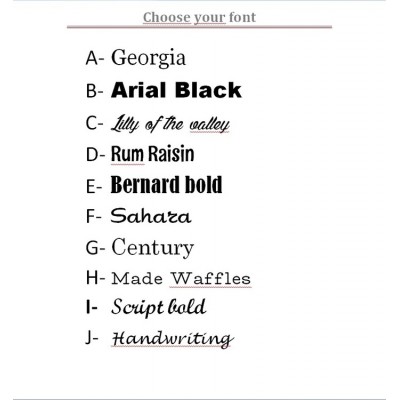Select the Century font option
The width and height of the screenshot is (400, 400).
(x=152, y=248)
